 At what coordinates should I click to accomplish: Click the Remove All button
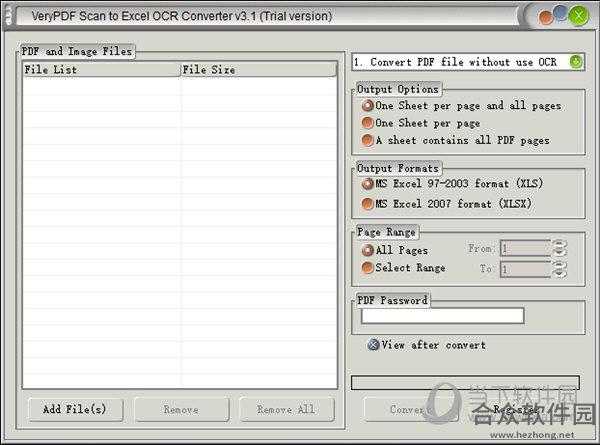click(x=287, y=410)
